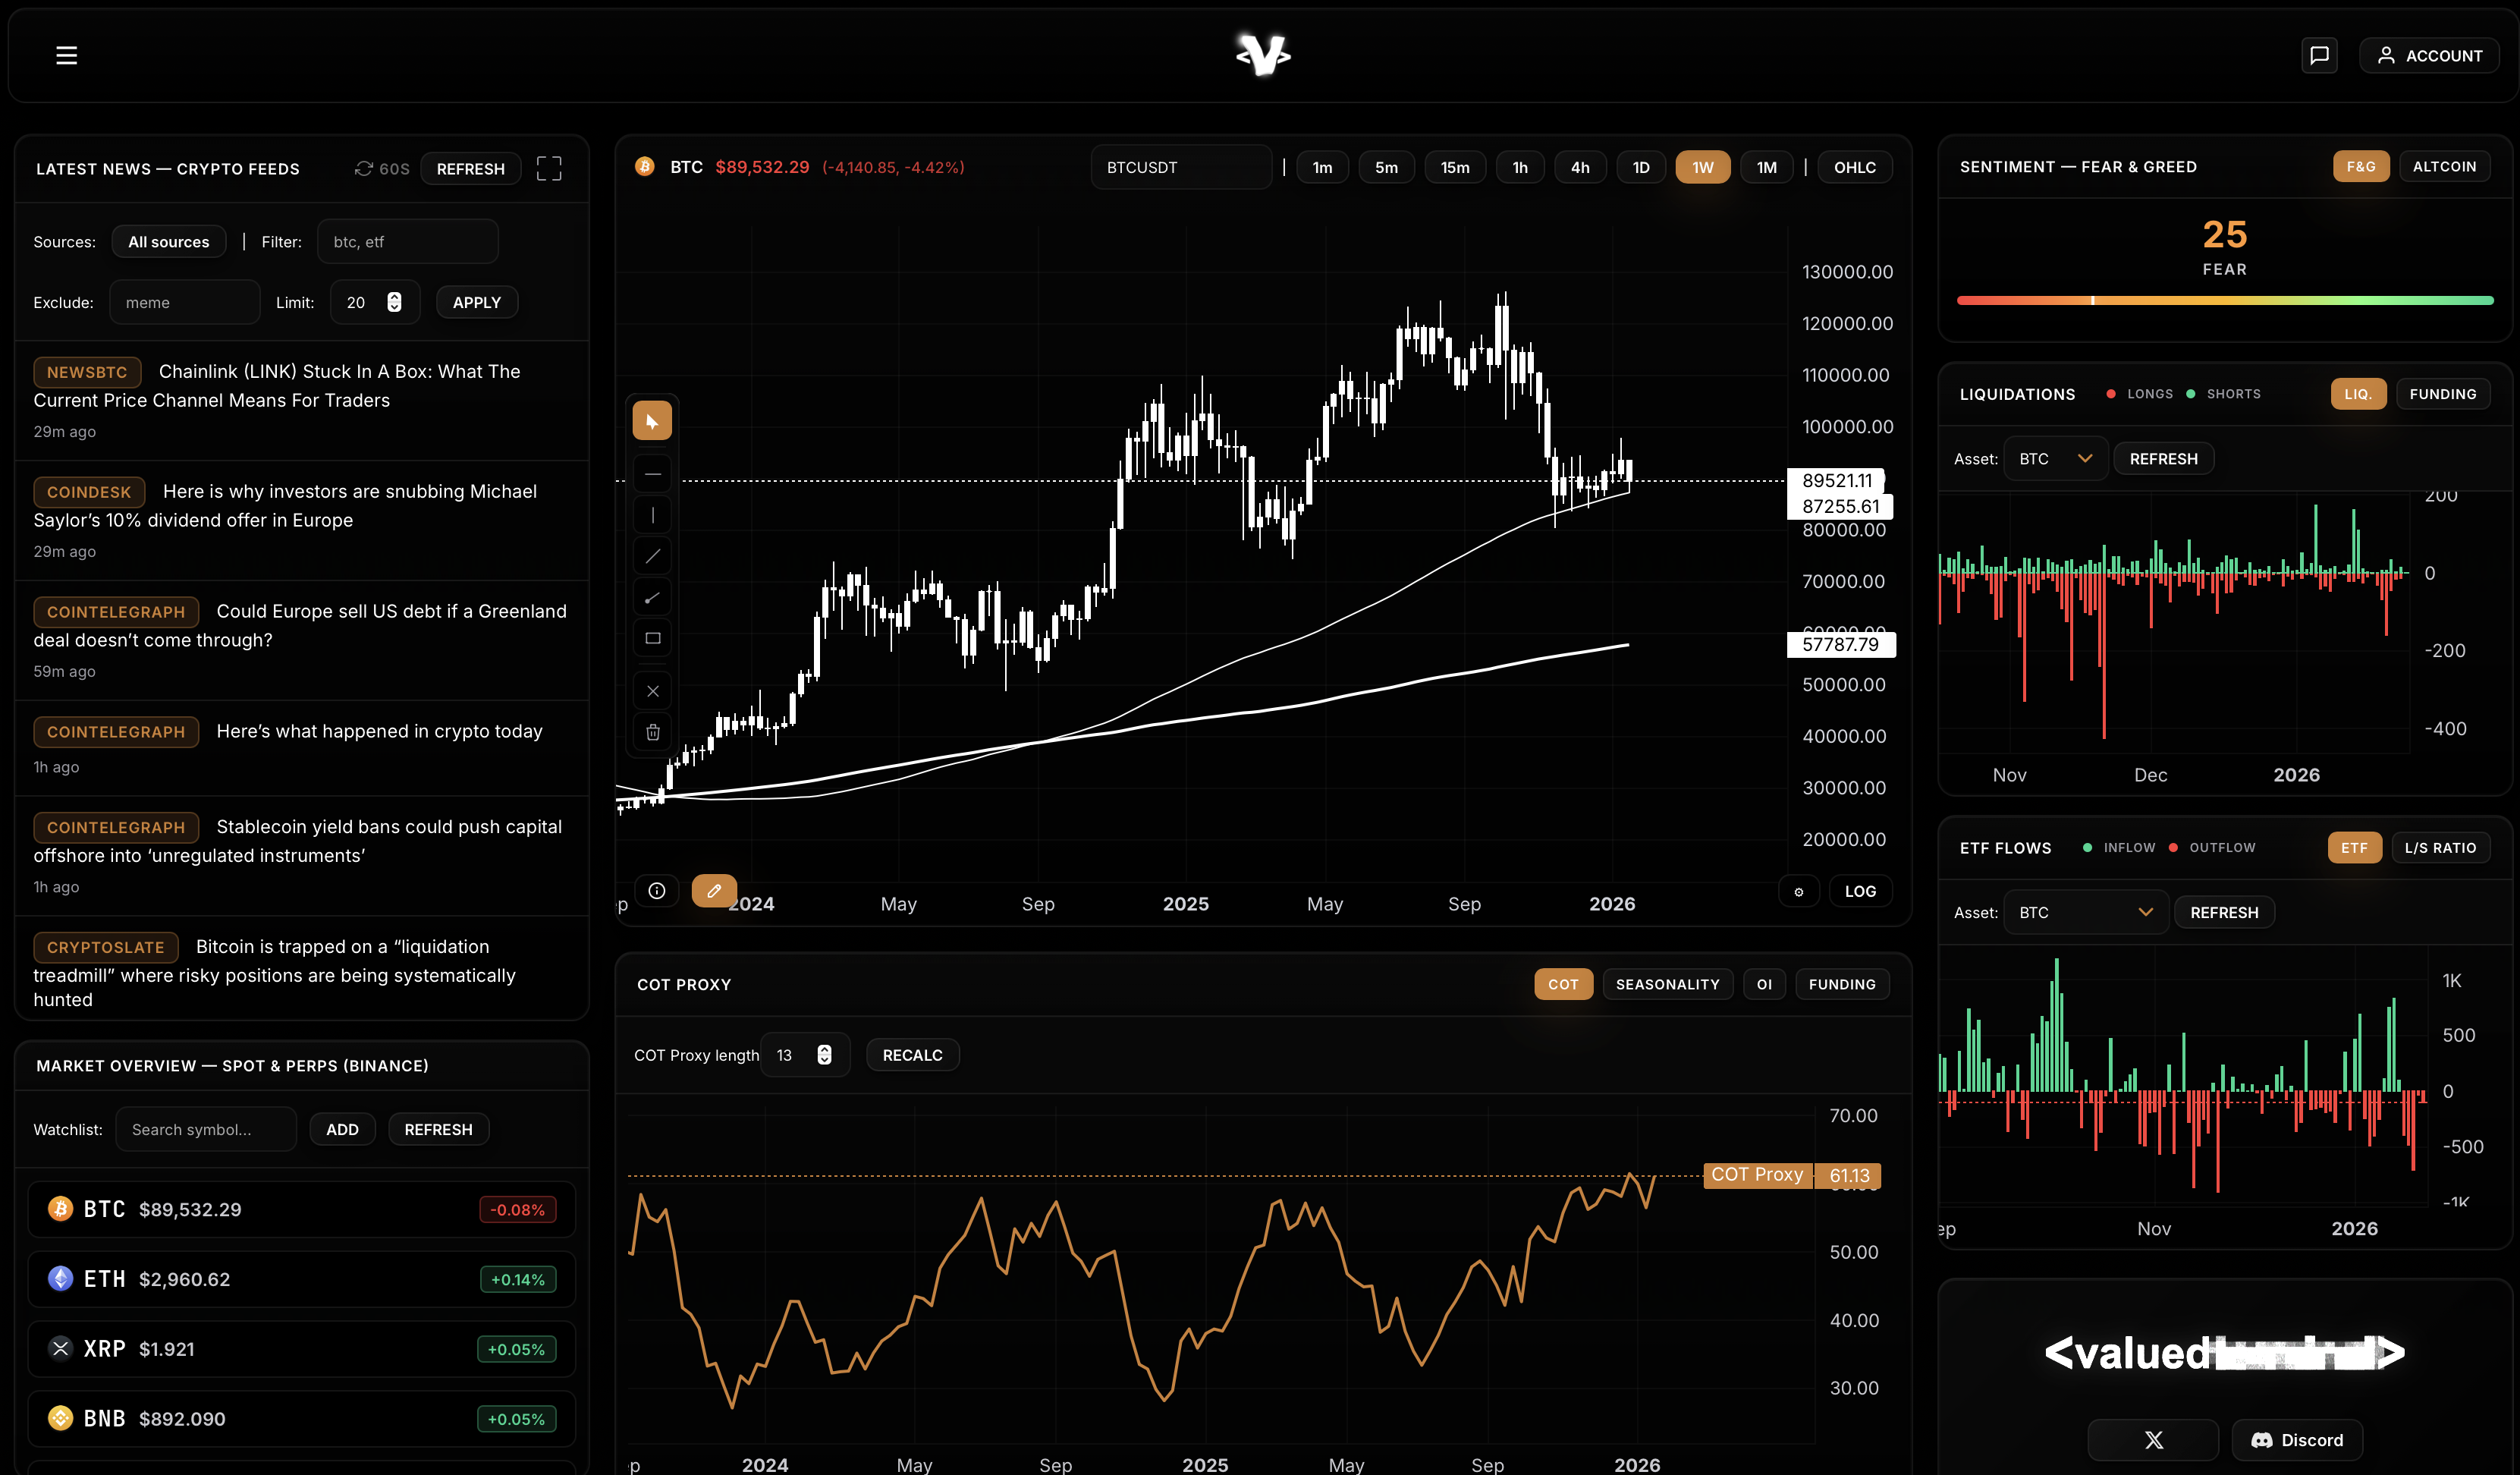Click the trash delete drawings icon

(652, 732)
